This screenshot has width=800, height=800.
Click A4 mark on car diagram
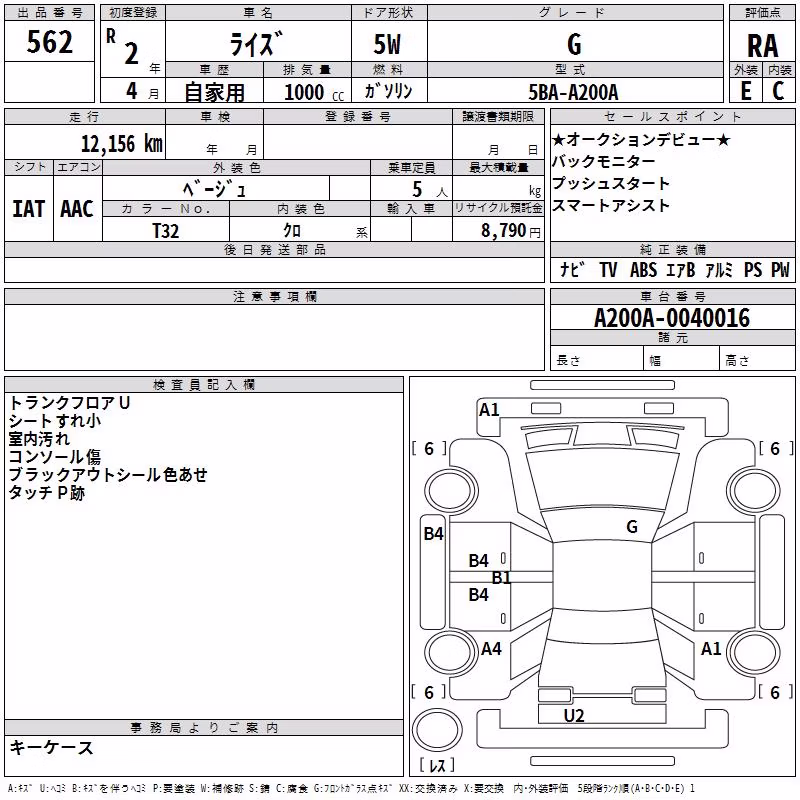point(491,648)
